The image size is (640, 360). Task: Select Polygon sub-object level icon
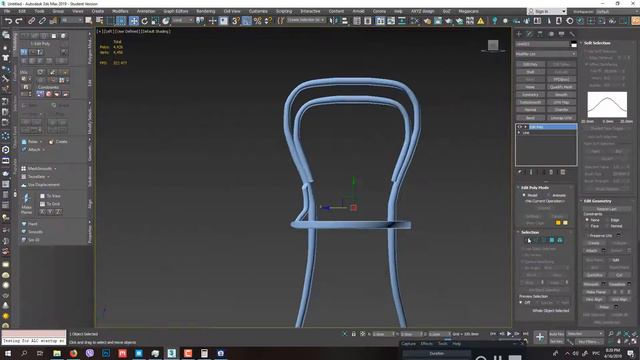552,240
